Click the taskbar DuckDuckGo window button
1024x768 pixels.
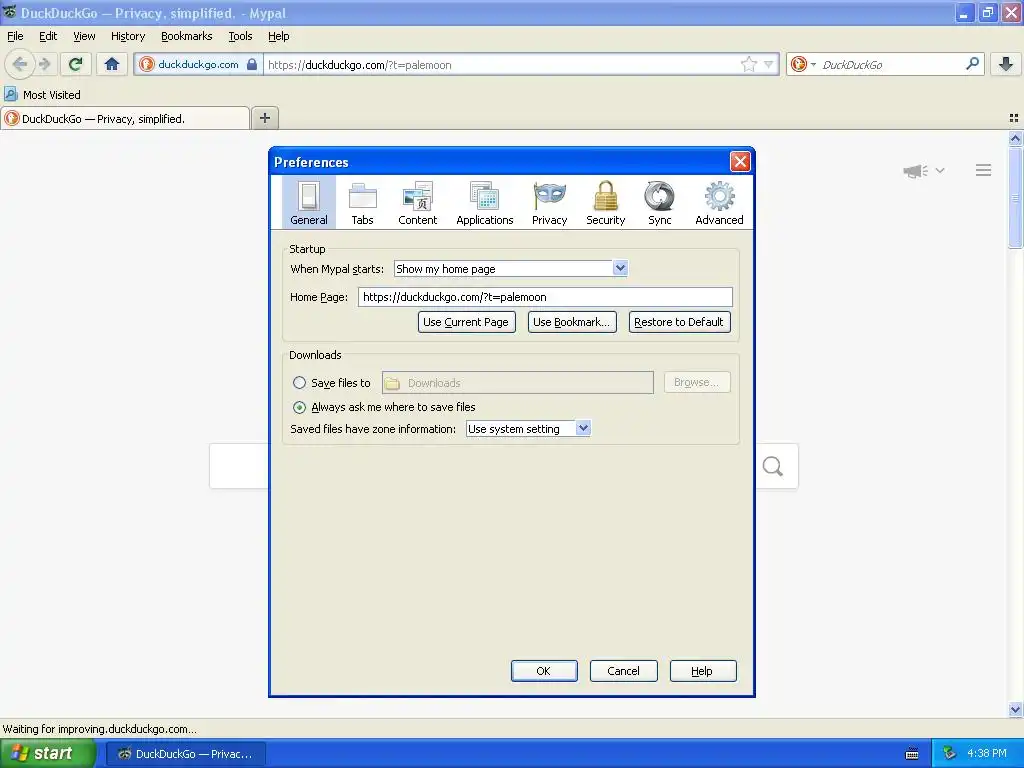[185, 754]
